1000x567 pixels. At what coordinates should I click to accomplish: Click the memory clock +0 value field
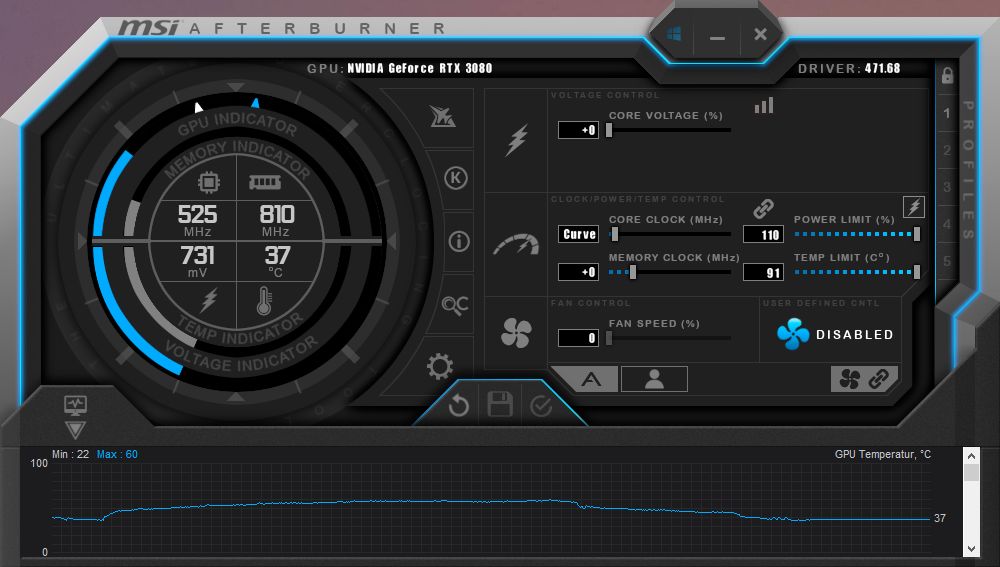(x=578, y=272)
